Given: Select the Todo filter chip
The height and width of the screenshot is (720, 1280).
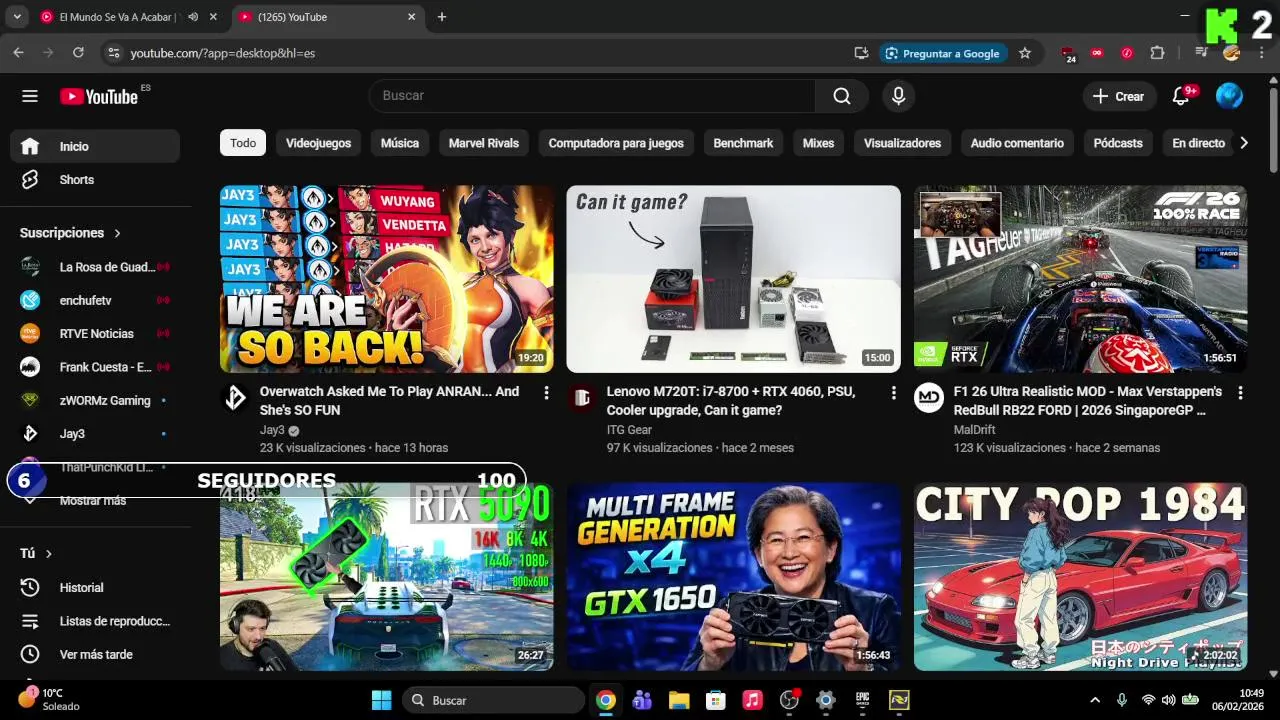Looking at the screenshot, I should point(243,143).
